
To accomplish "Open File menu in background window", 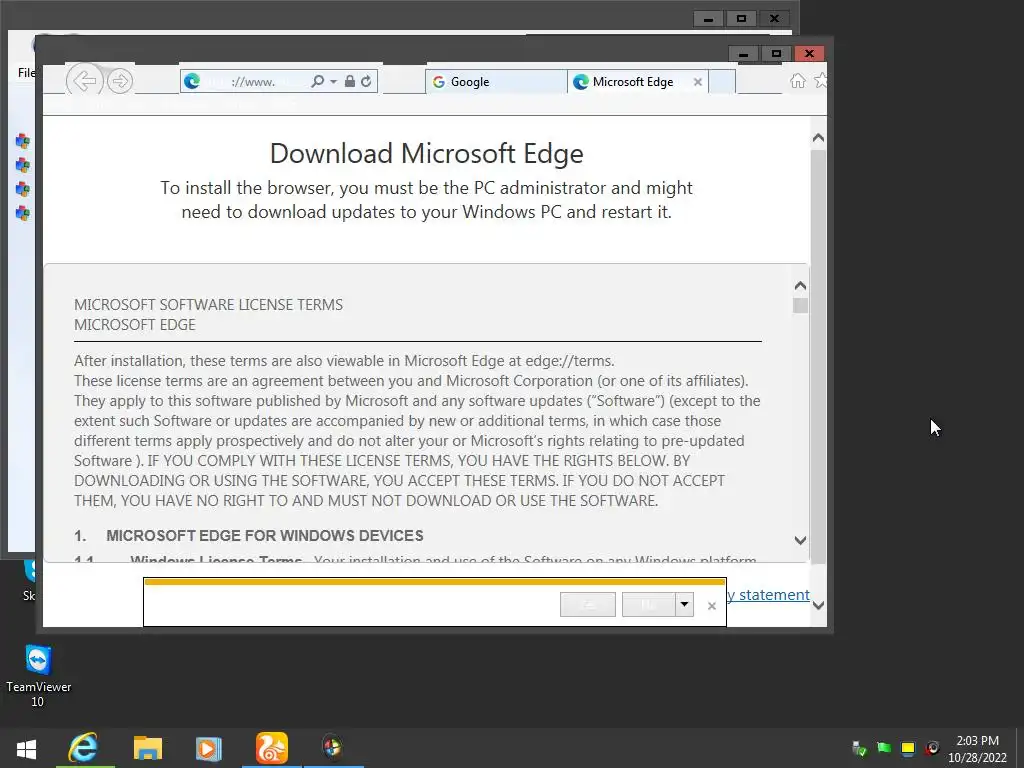I will (x=26, y=72).
